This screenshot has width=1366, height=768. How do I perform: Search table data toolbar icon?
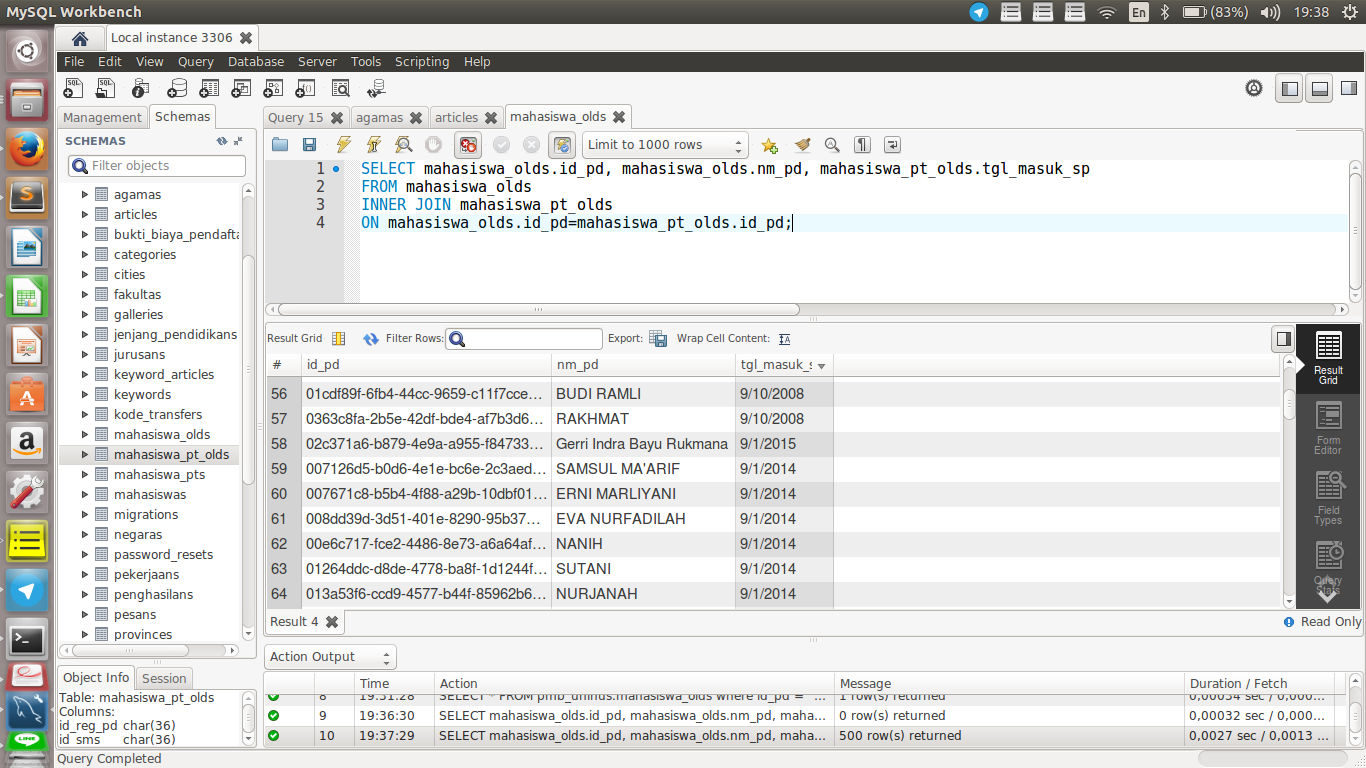coord(341,88)
